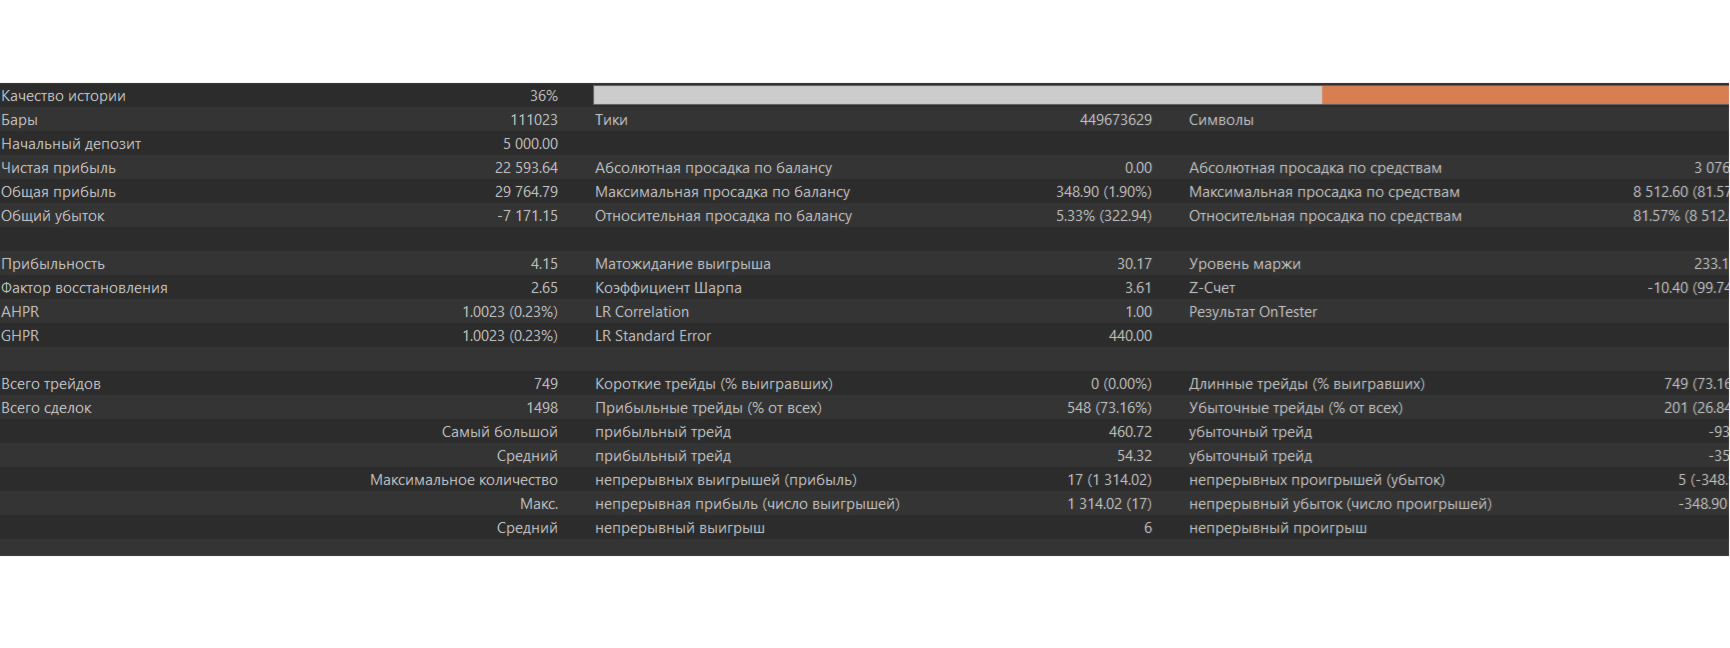Click the gross loss value -7 171.15
Screen dimensions: 1730x648
tap(528, 216)
